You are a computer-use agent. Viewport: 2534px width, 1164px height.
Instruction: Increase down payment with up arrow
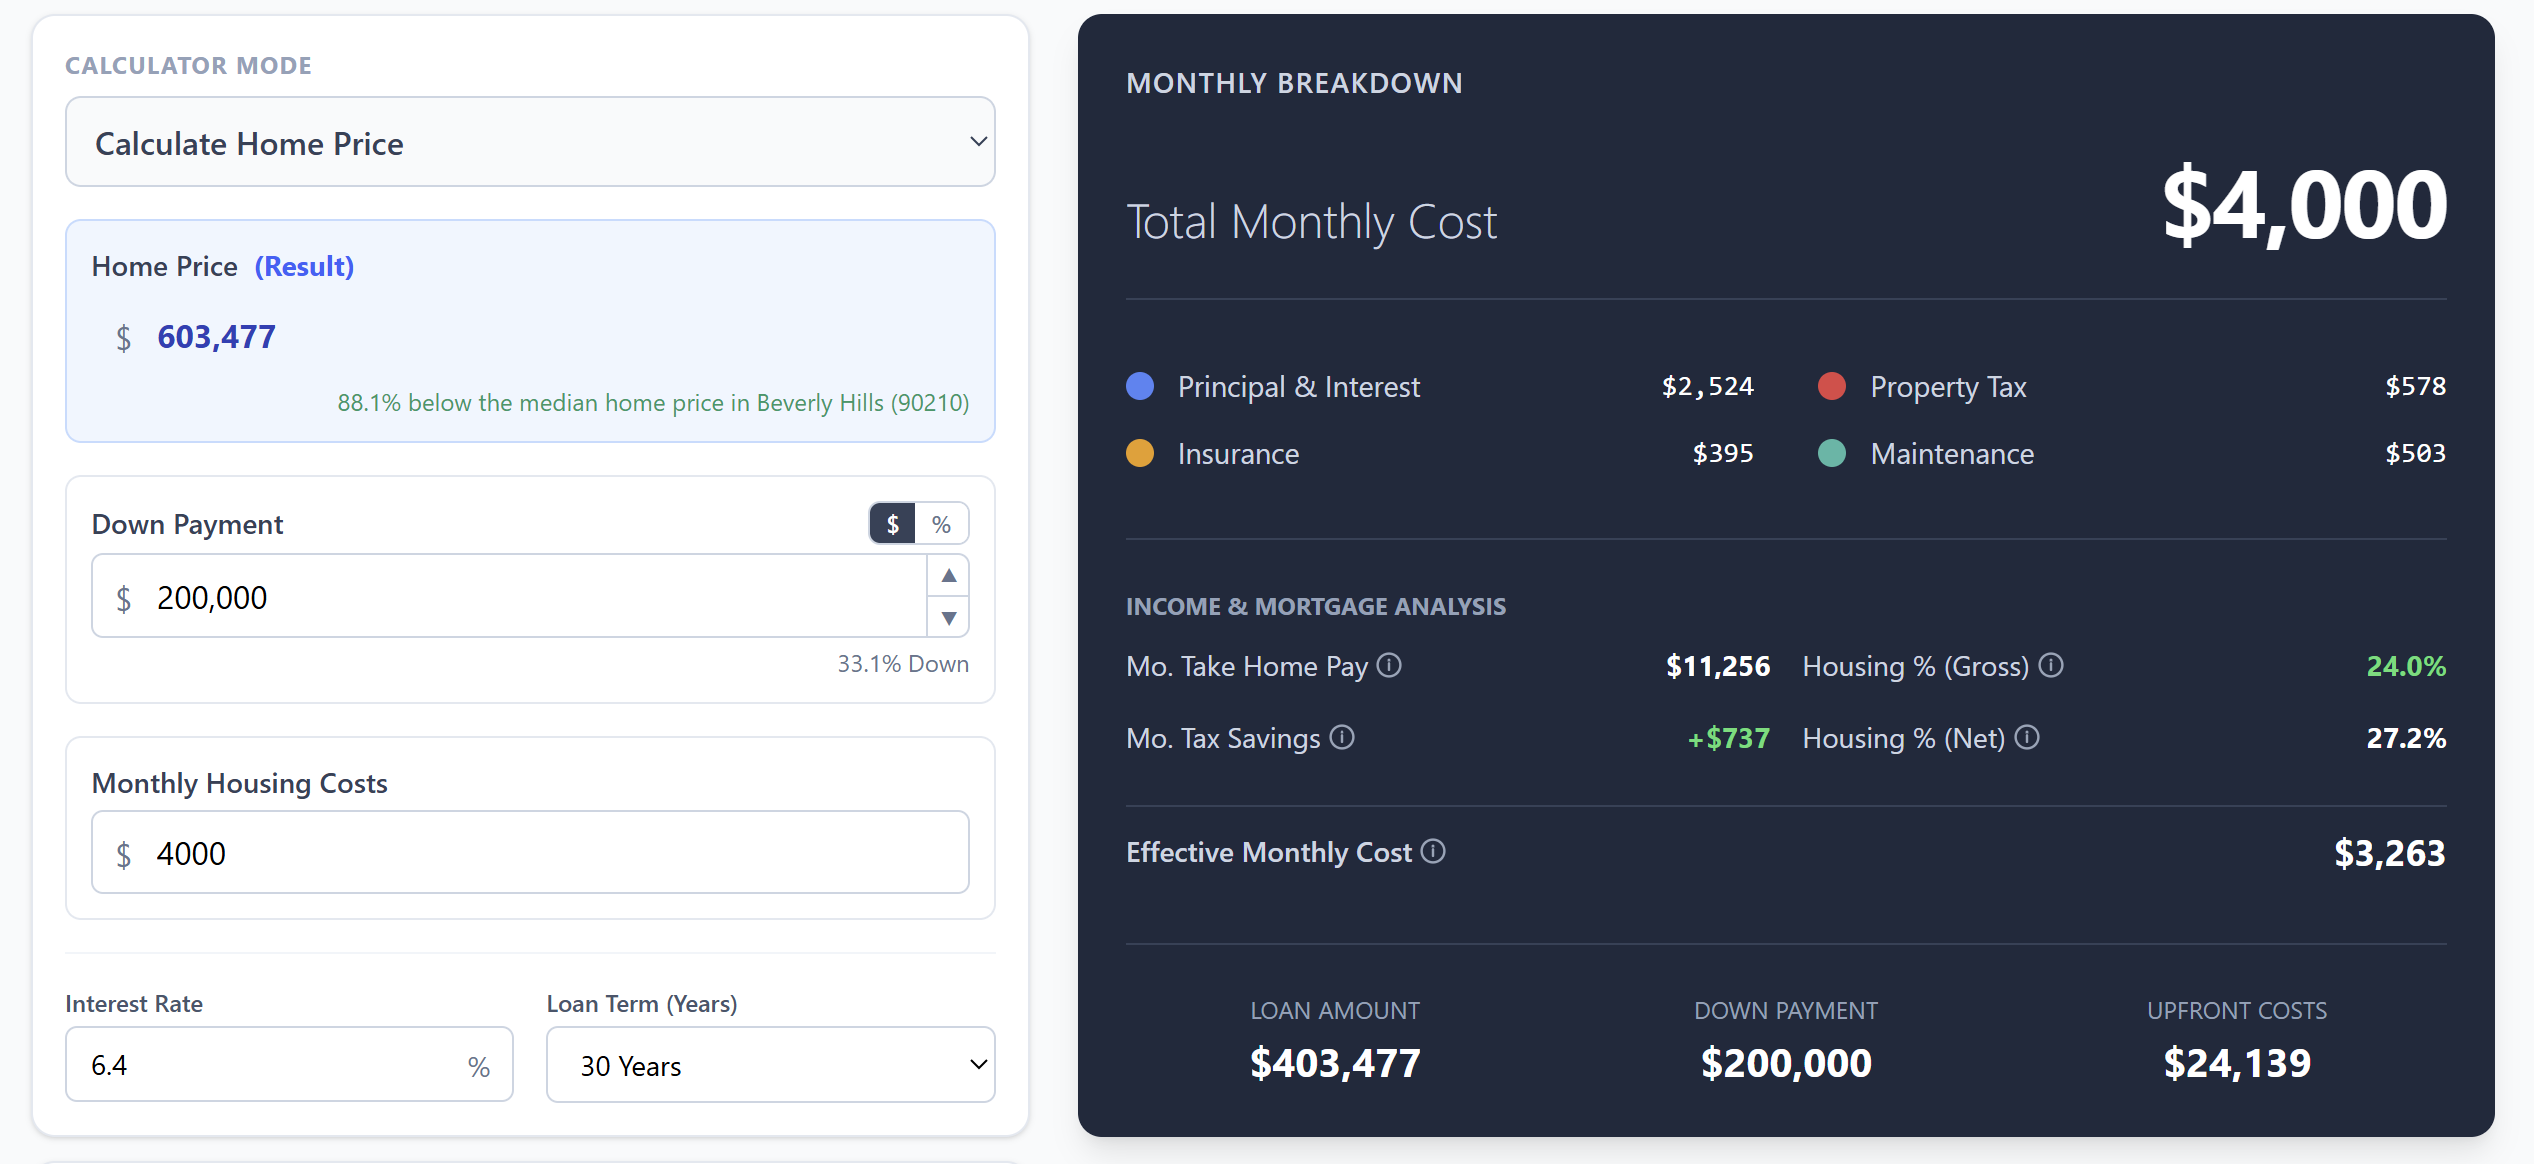[x=949, y=575]
